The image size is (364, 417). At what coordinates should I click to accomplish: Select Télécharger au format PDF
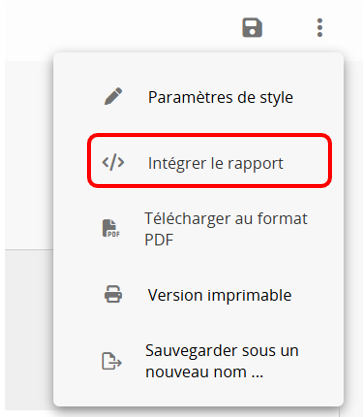tap(199, 229)
